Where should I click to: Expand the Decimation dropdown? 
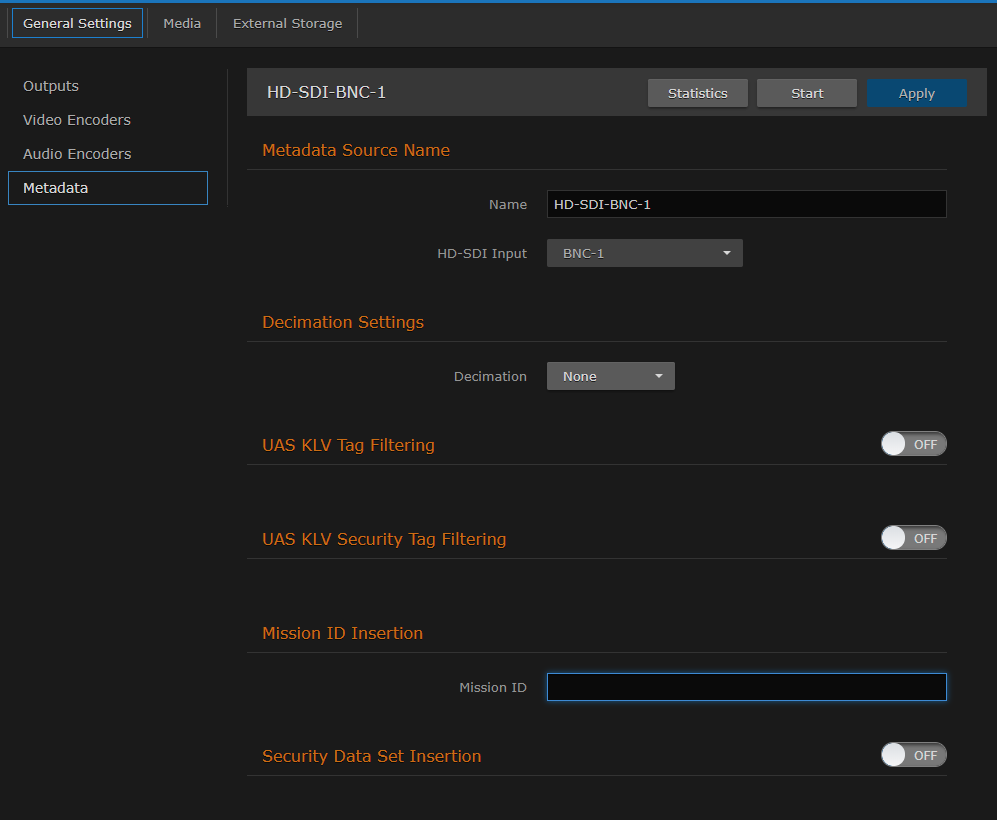610,376
